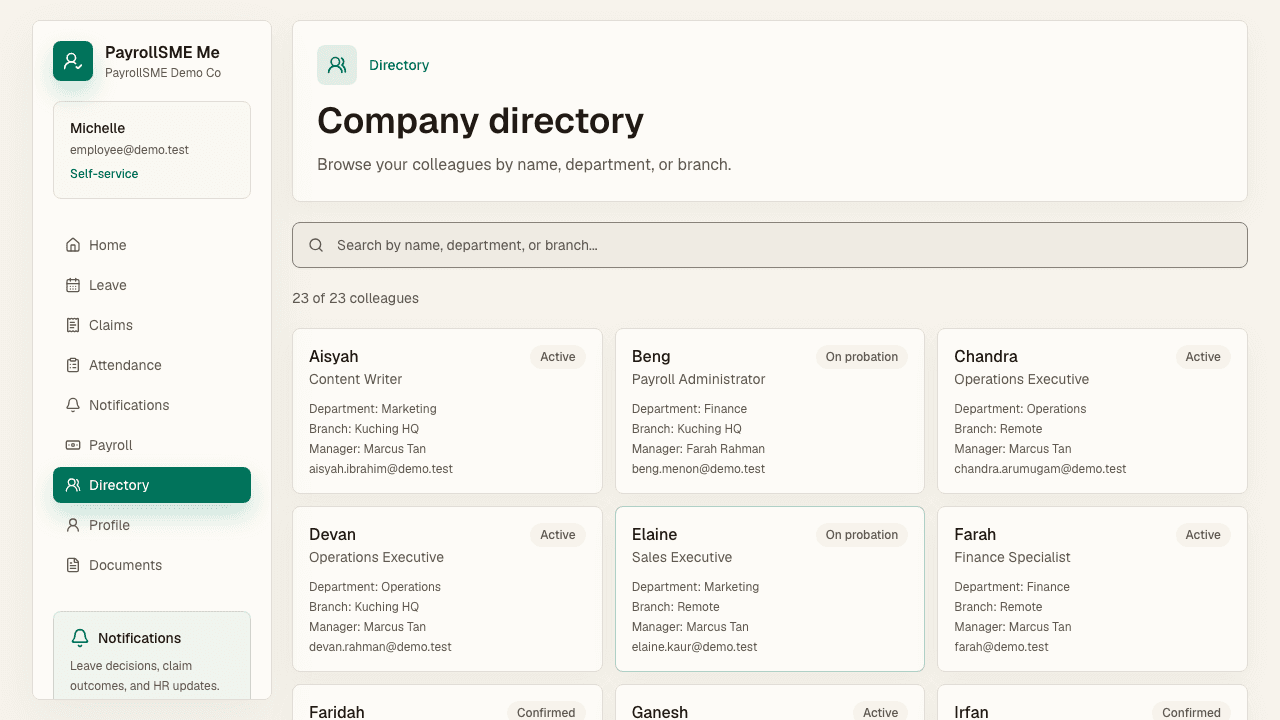This screenshot has width=1280, height=720.
Task: Open Aisyah's directory card
Action: [x=447, y=411]
